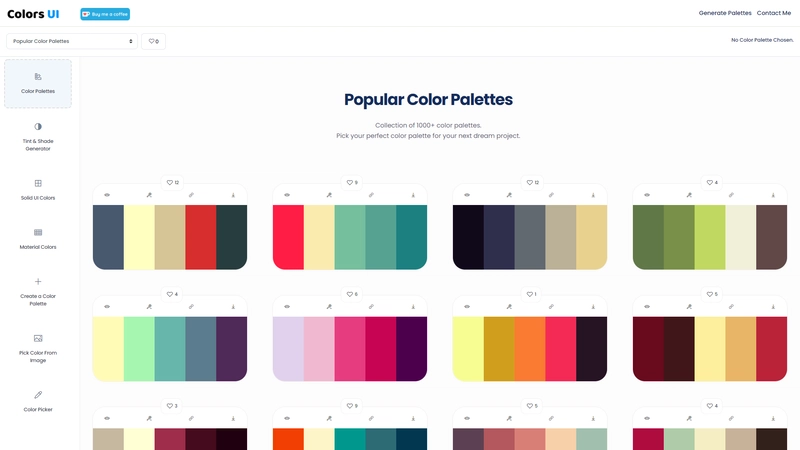Toggle the eye icon on the first palette
This screenshot has height=450, width=800.
click(x=107, y=195)
